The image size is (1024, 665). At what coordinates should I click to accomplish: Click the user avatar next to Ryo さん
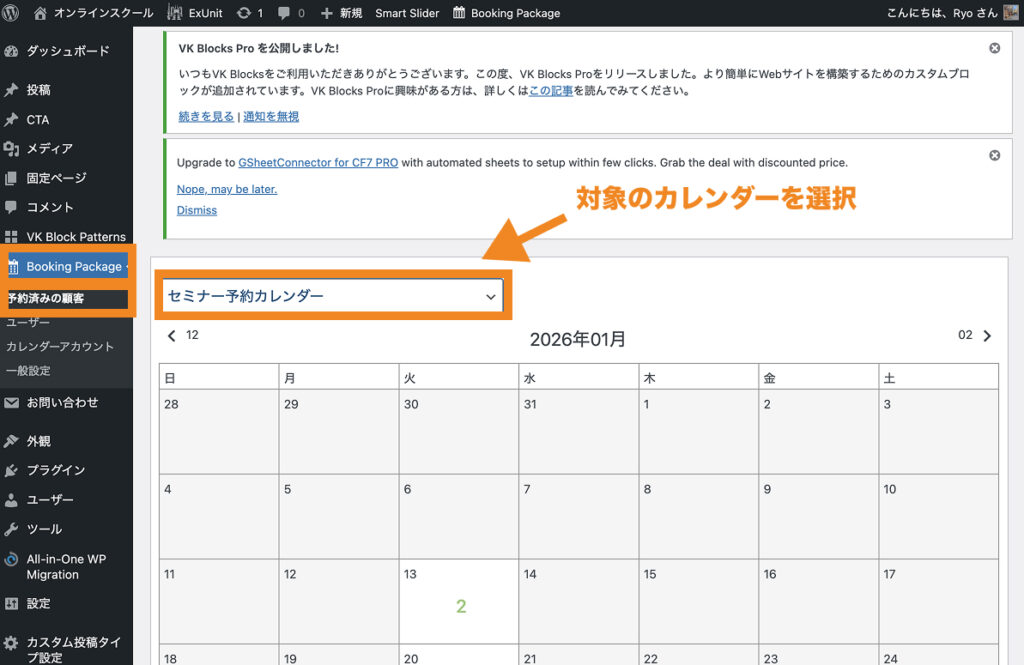[1011, 13]
